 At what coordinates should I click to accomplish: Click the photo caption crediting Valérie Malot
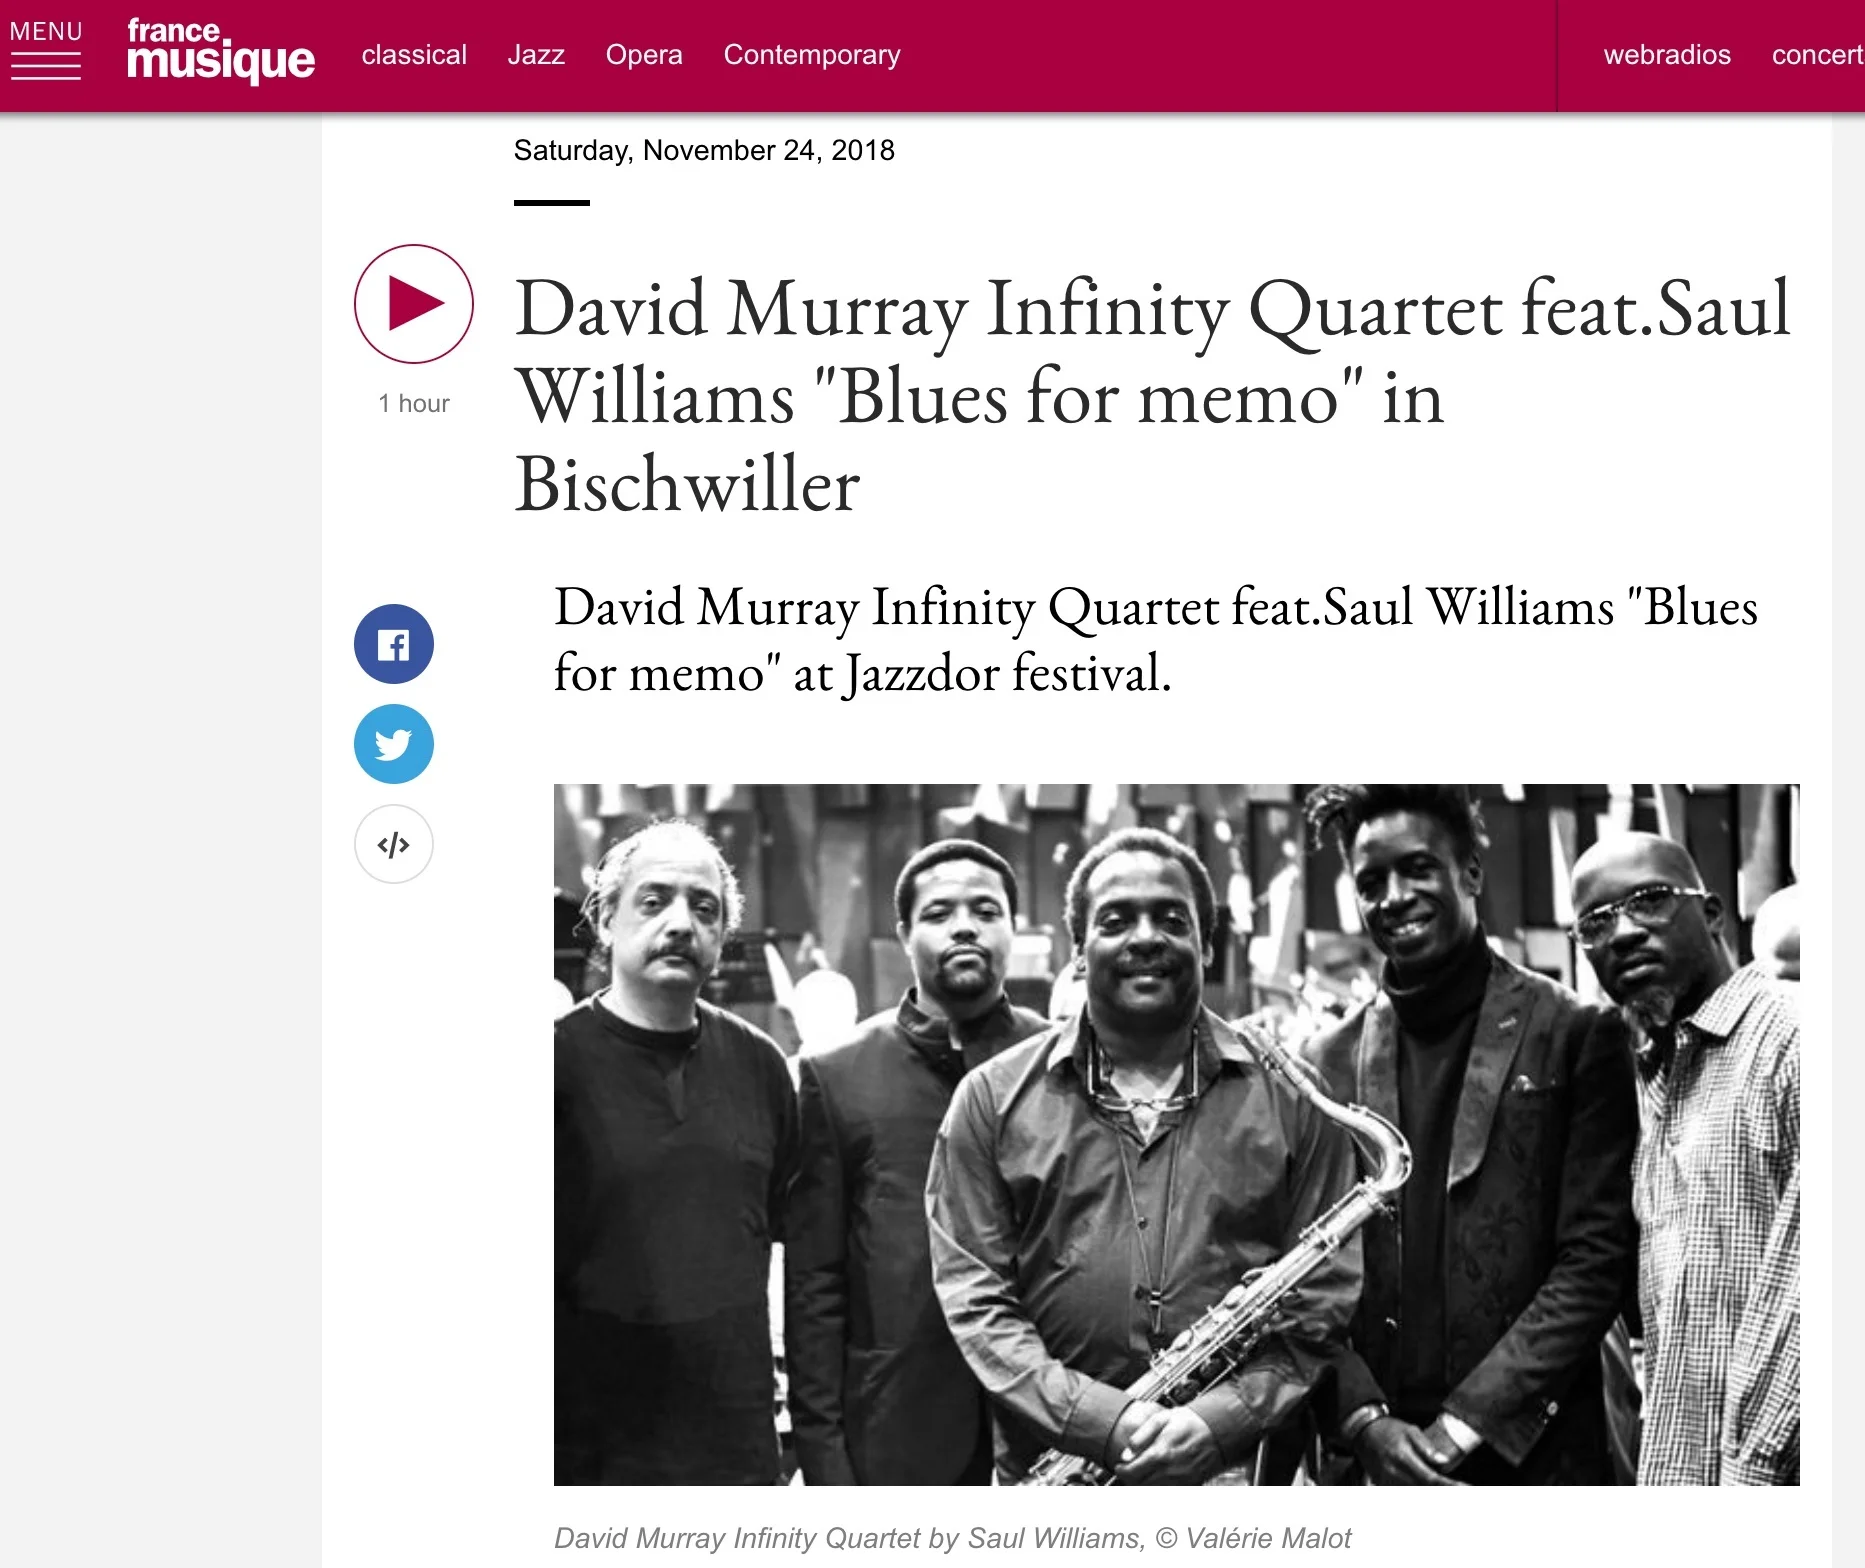click(x=952, y=1538)
